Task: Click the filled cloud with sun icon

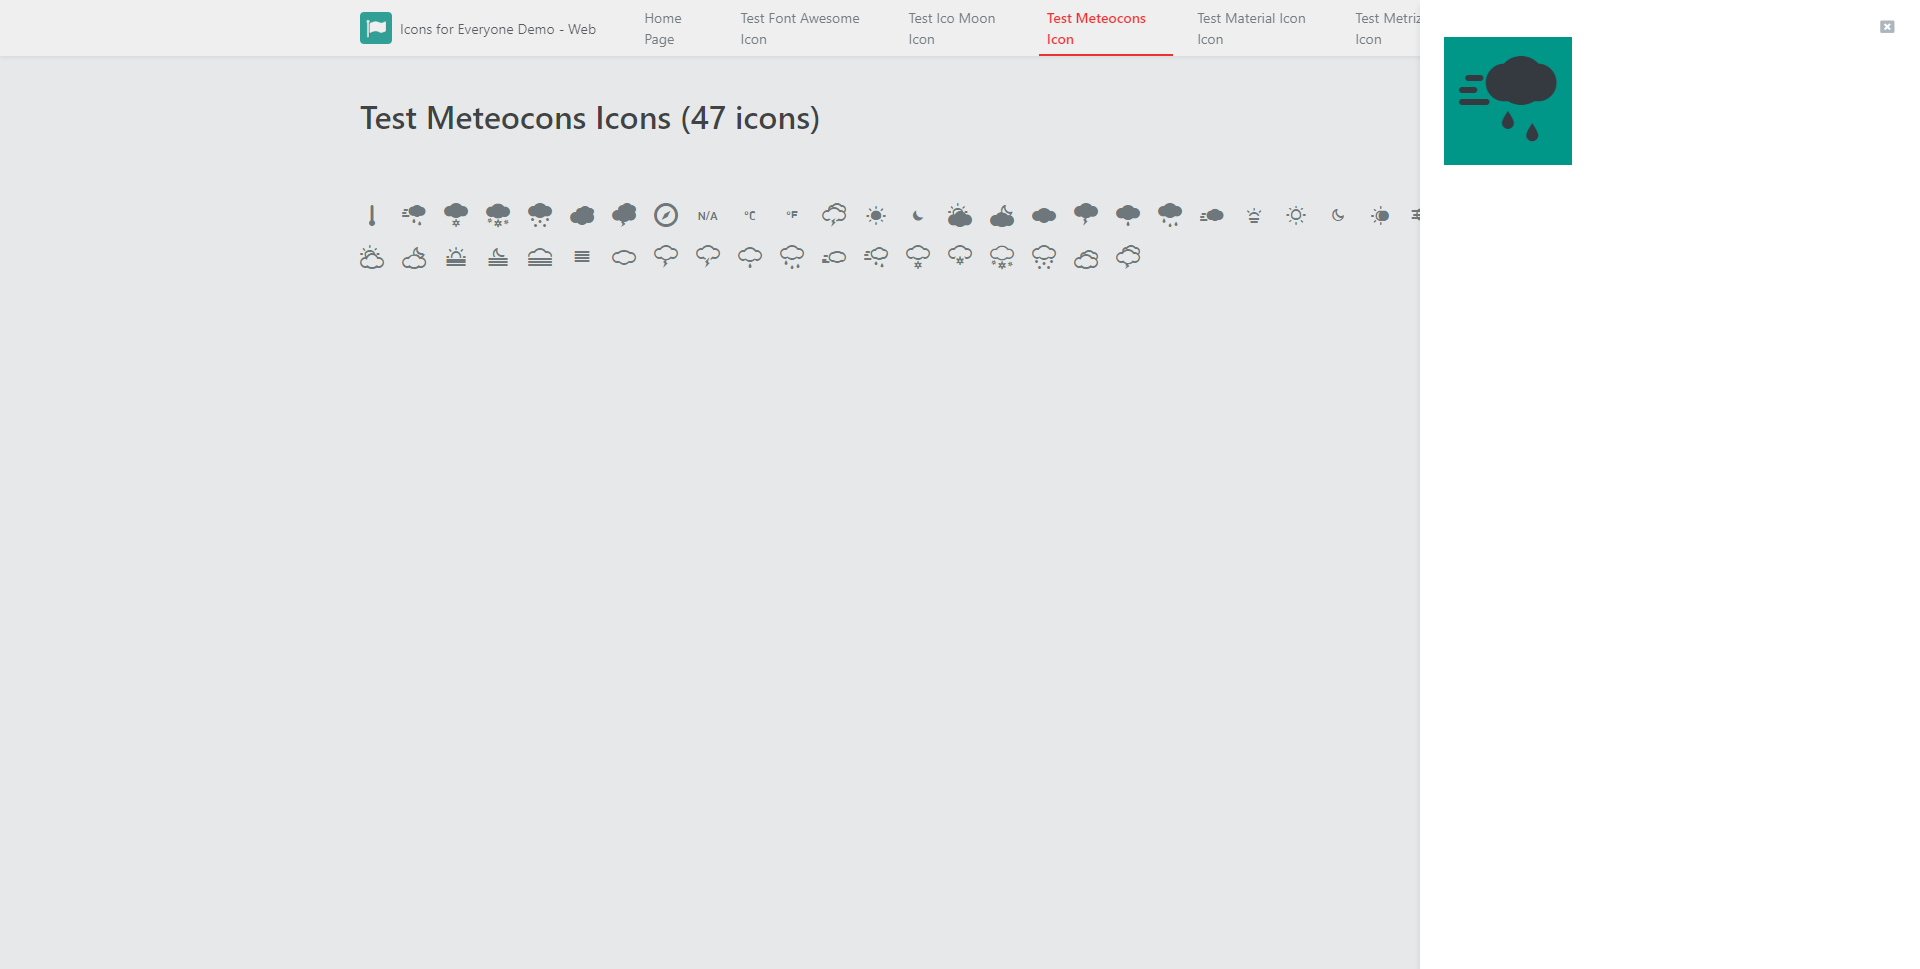Action: coord(960,215)
